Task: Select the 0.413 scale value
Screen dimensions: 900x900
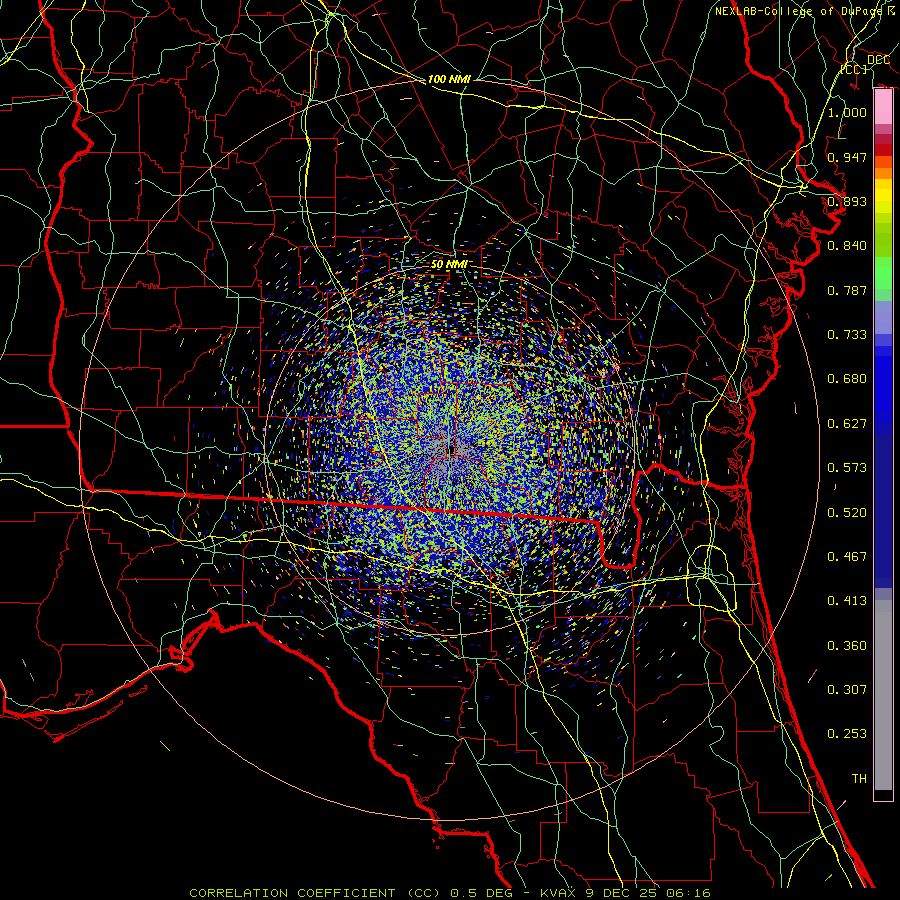Action: (x=847, y=601)
